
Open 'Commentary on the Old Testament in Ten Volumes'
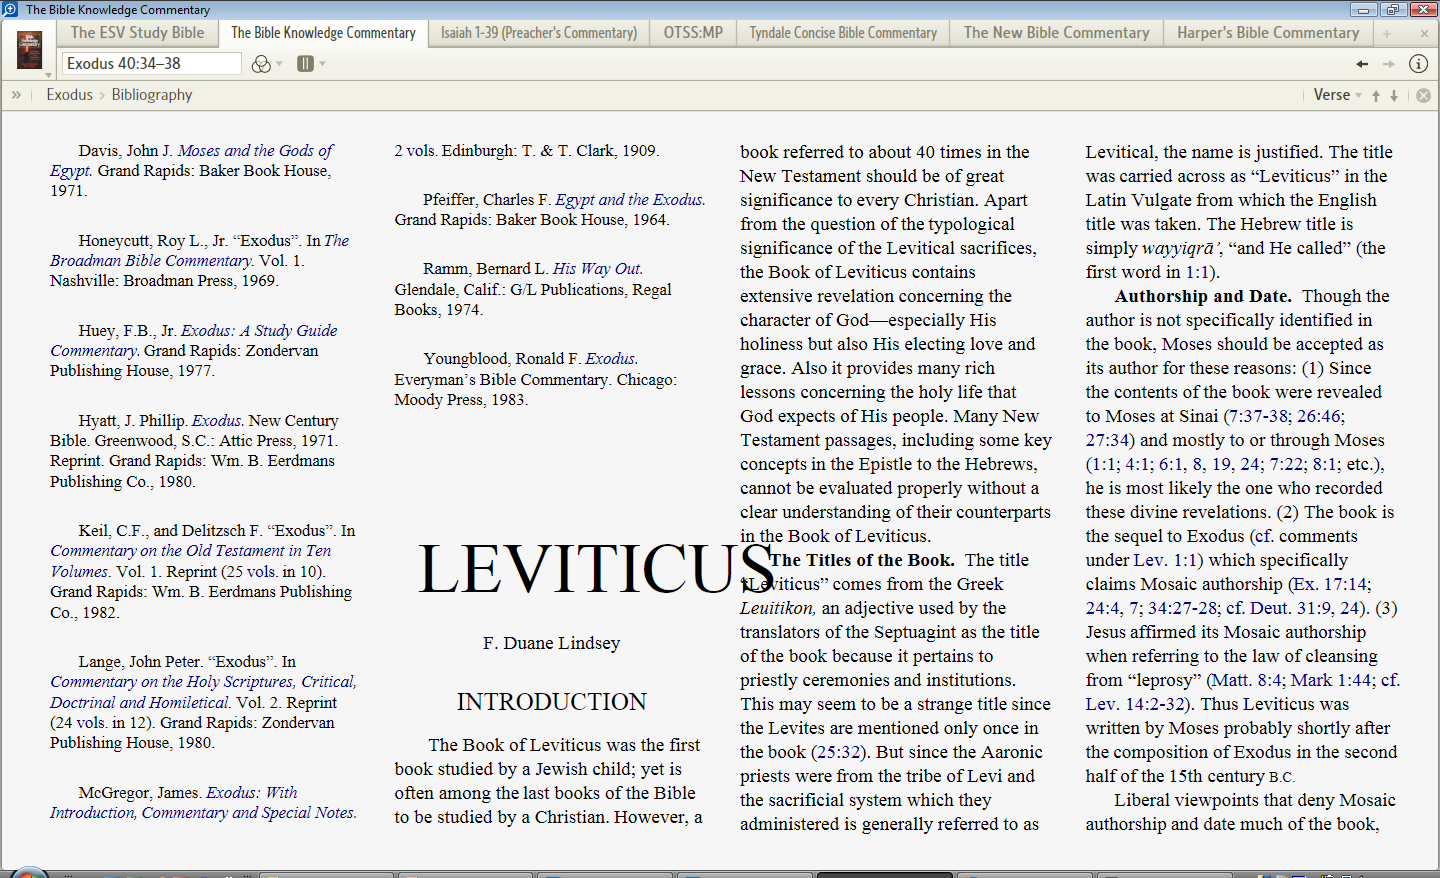(x=191, y=561)
